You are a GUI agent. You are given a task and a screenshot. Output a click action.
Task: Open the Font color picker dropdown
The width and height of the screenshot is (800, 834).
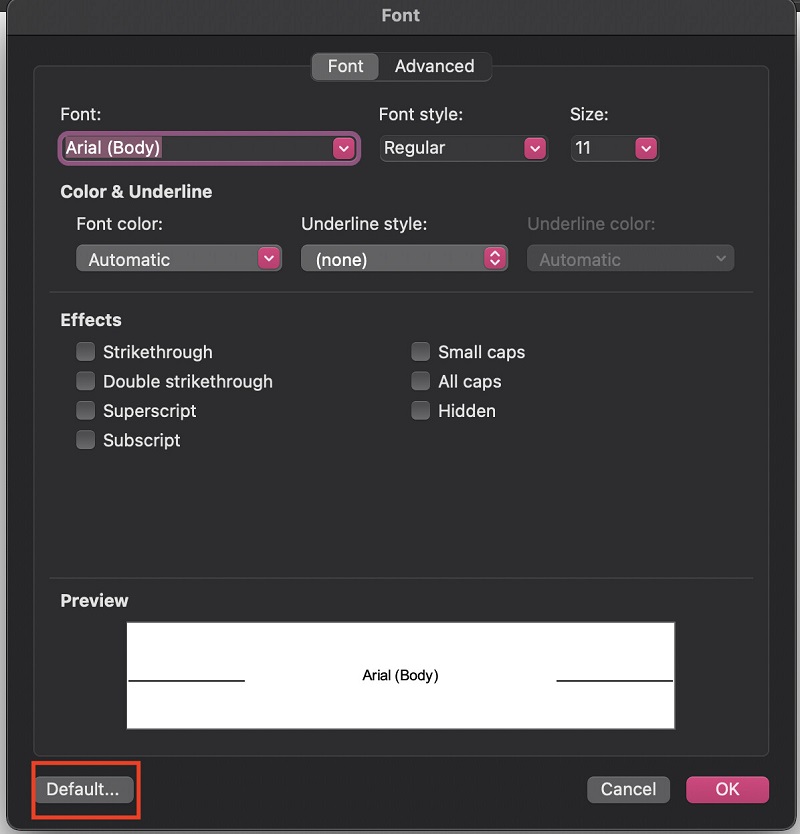pyautogui.click(x=268, y=259)
